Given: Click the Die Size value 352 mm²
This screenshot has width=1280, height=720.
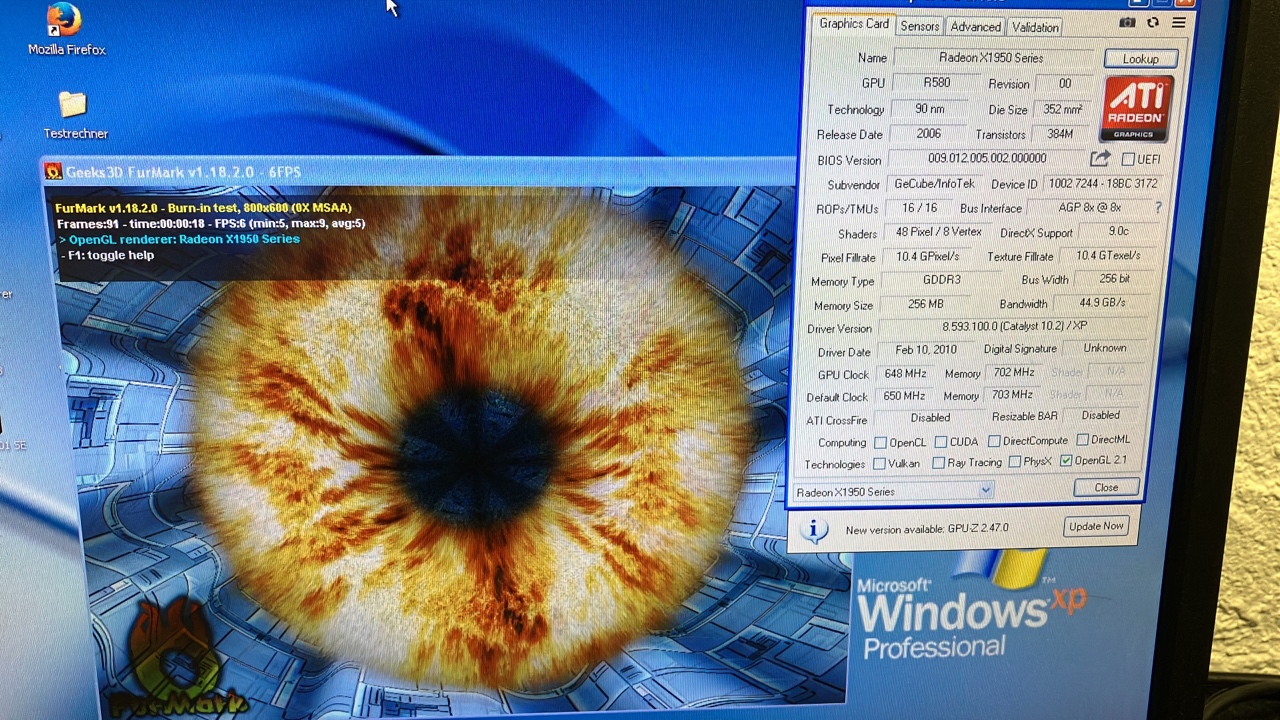Looking at the screenshot, I should 1061,109.
